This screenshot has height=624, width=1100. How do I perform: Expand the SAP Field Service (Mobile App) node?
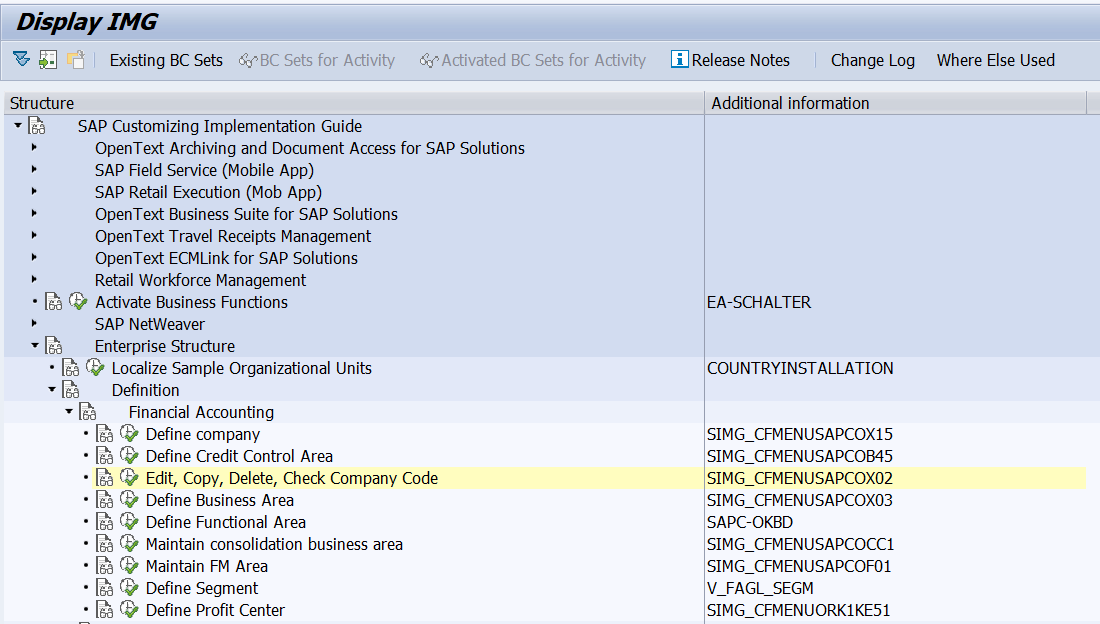(x=34, y=169)
